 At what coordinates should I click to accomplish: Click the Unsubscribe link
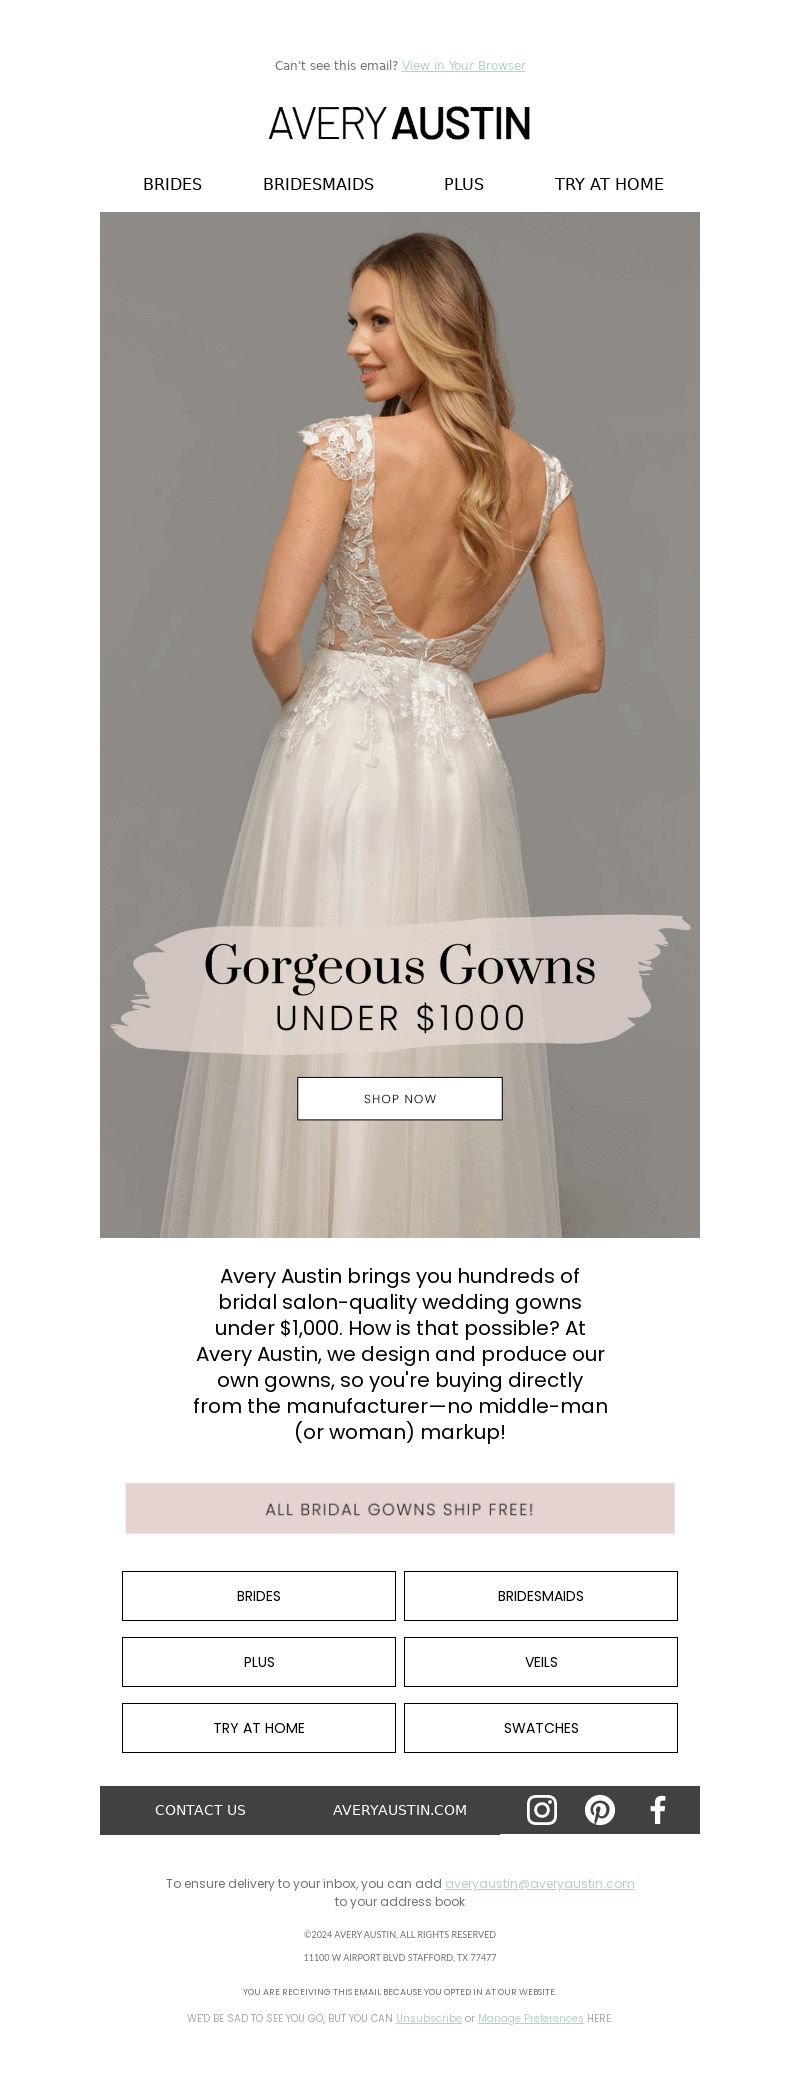click(x=428, y=2018)
